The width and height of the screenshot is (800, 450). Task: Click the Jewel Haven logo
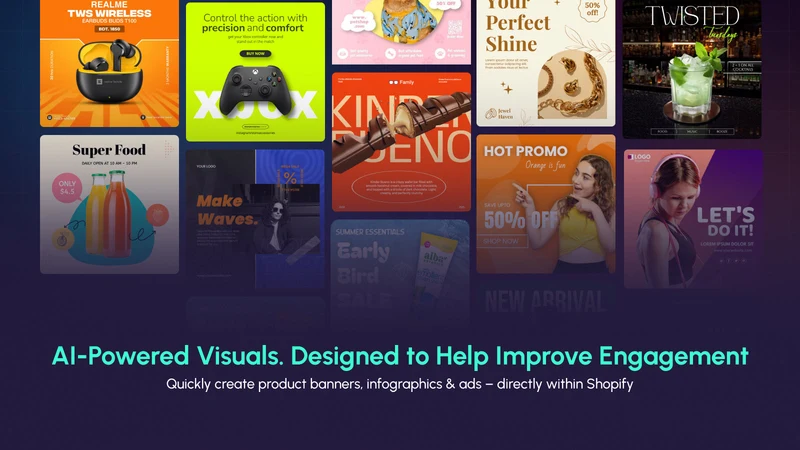(x=498, y=113)
